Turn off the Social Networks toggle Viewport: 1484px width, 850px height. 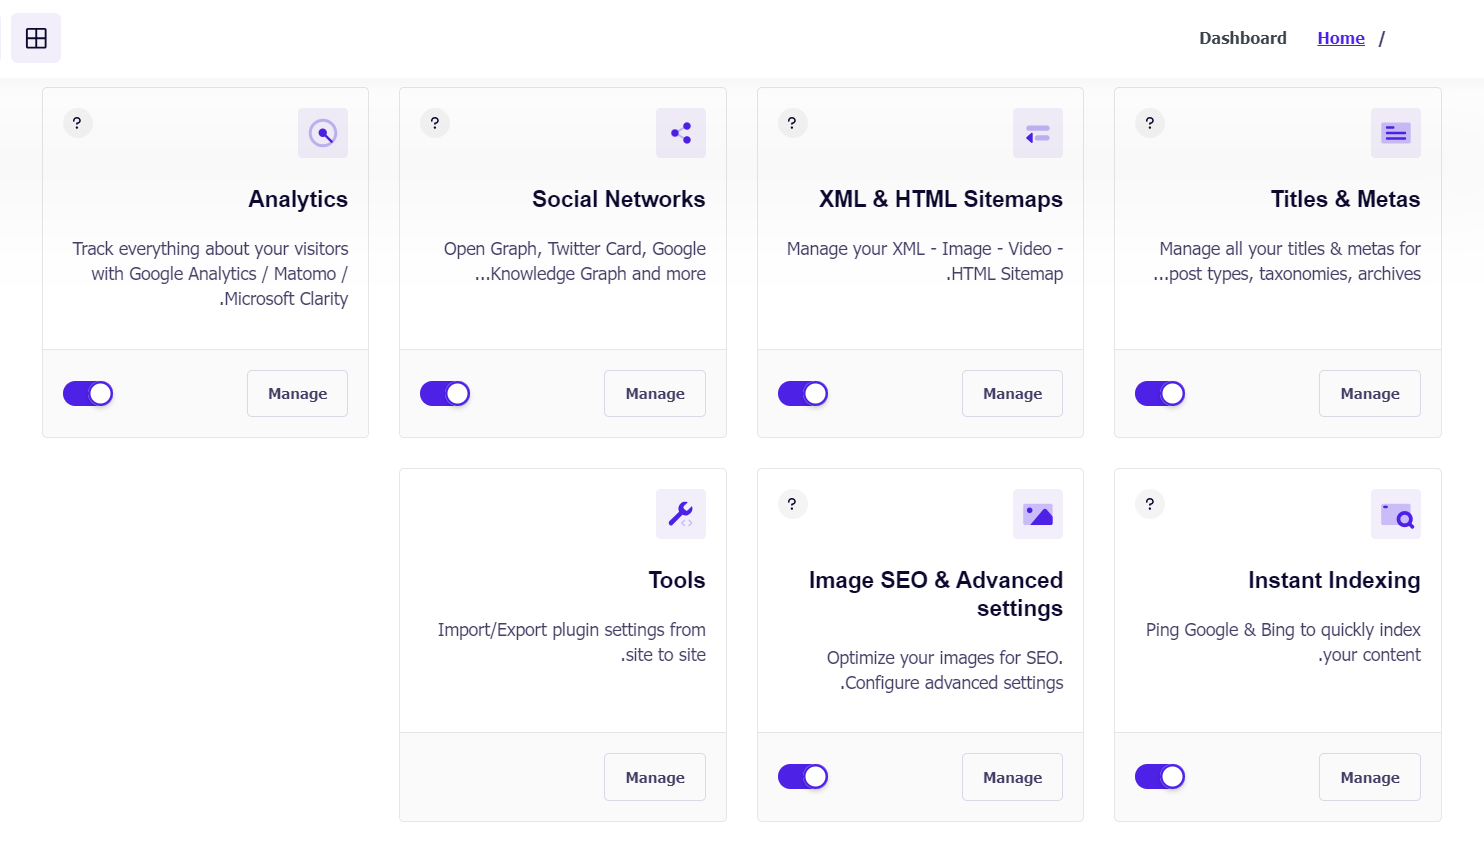pyautogui.click(x=445, y=394)
